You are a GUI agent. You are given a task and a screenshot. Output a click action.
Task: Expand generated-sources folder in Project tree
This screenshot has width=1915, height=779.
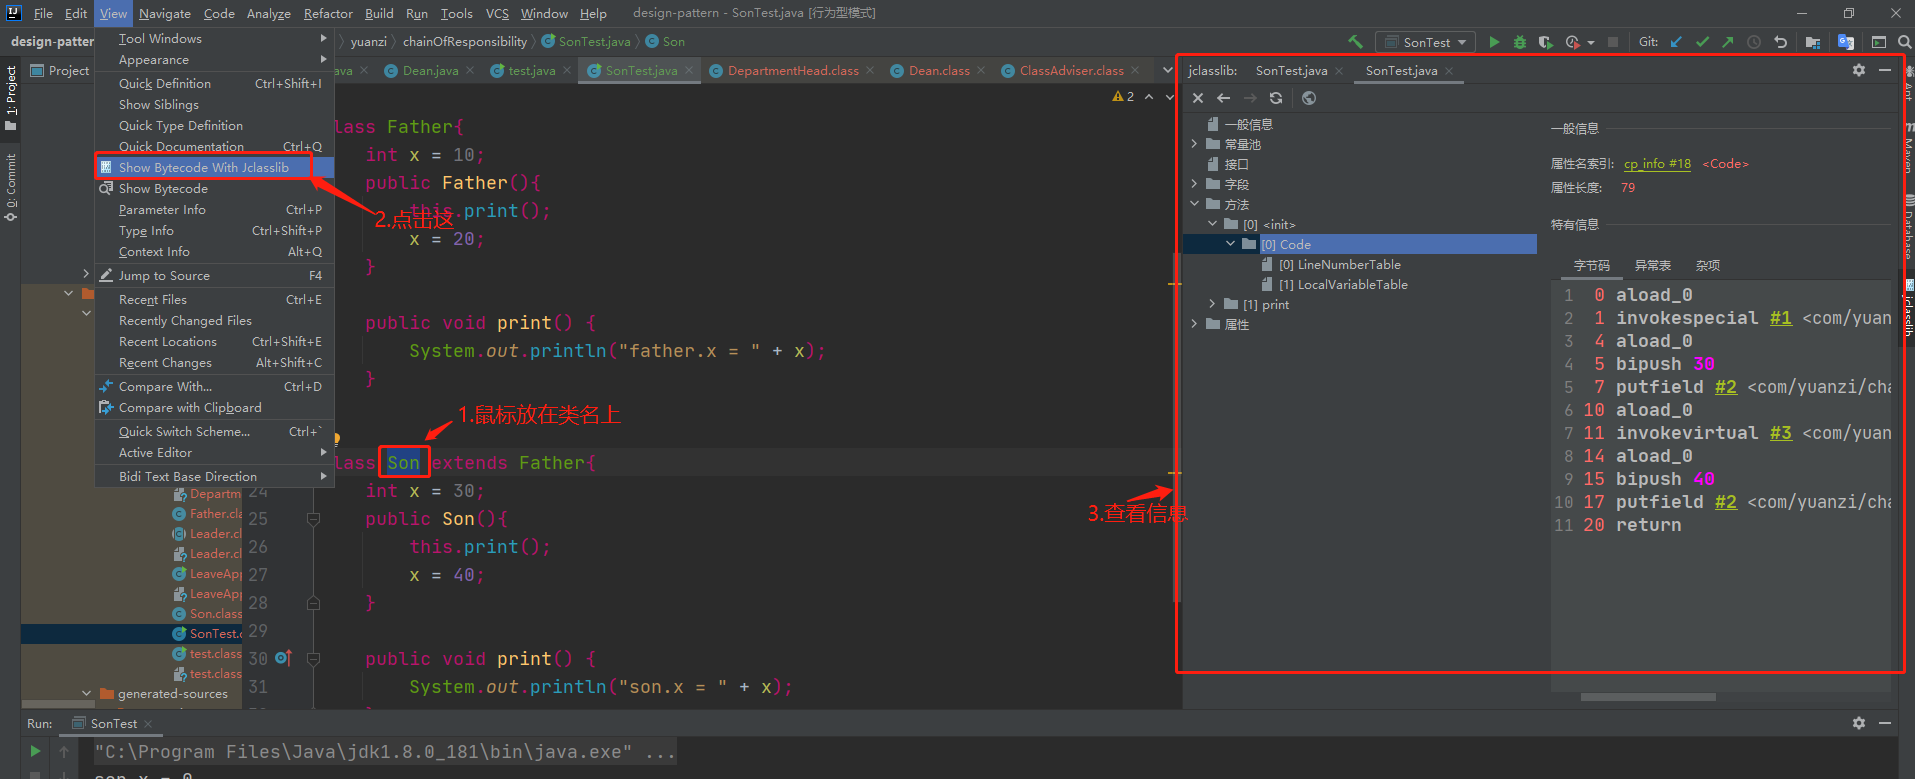click(86, 693)
